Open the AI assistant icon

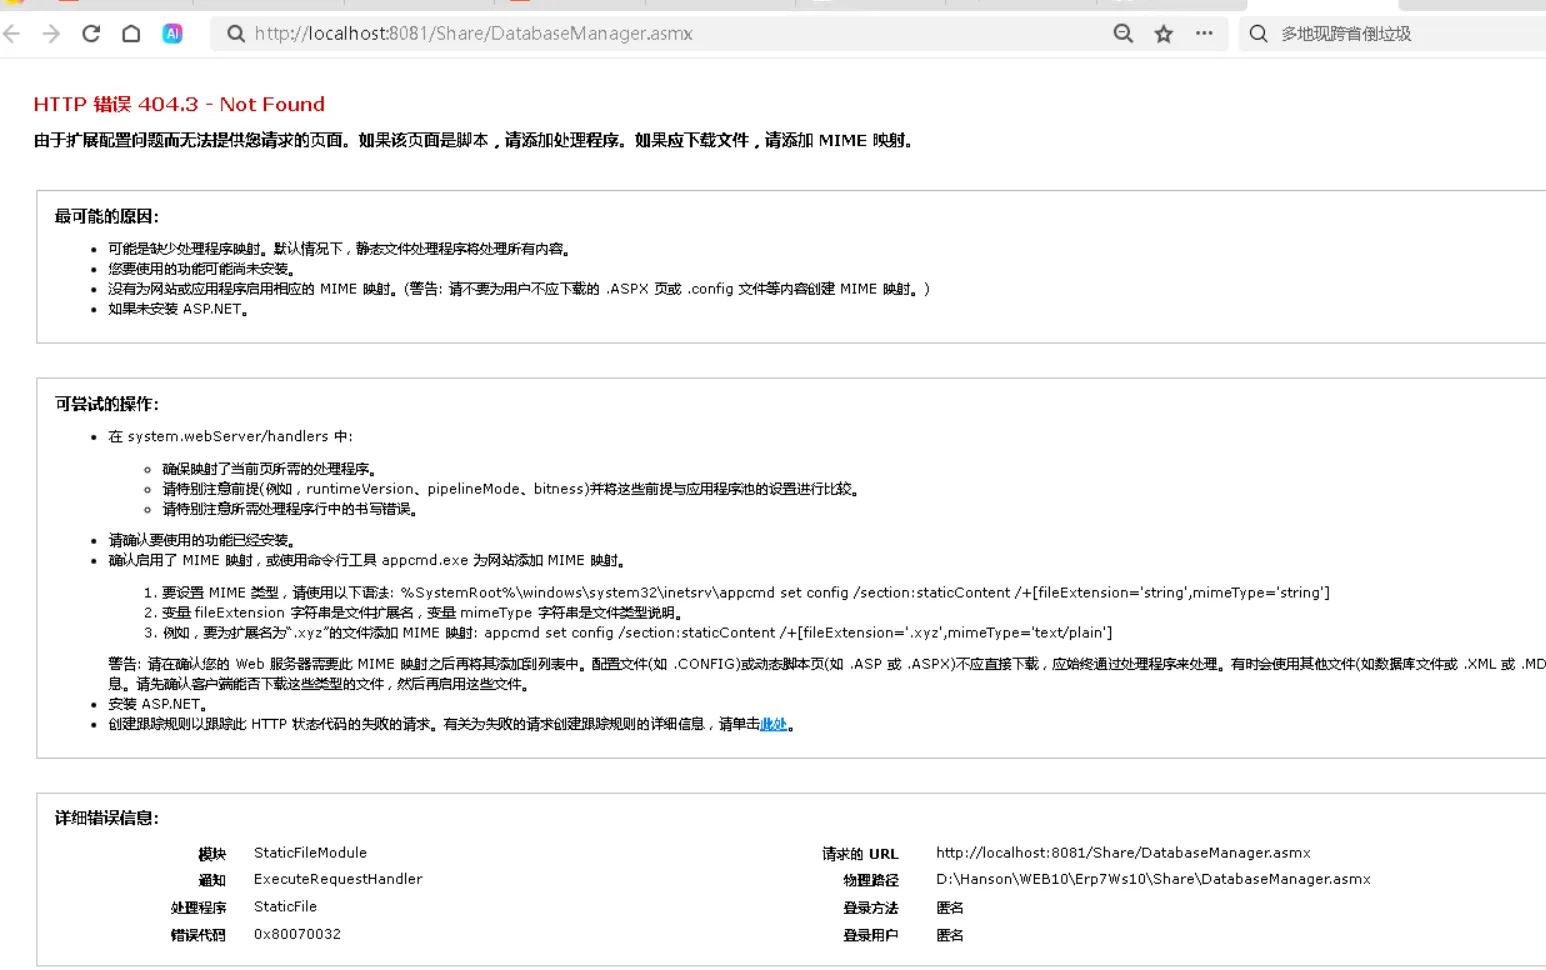(172, 34)
